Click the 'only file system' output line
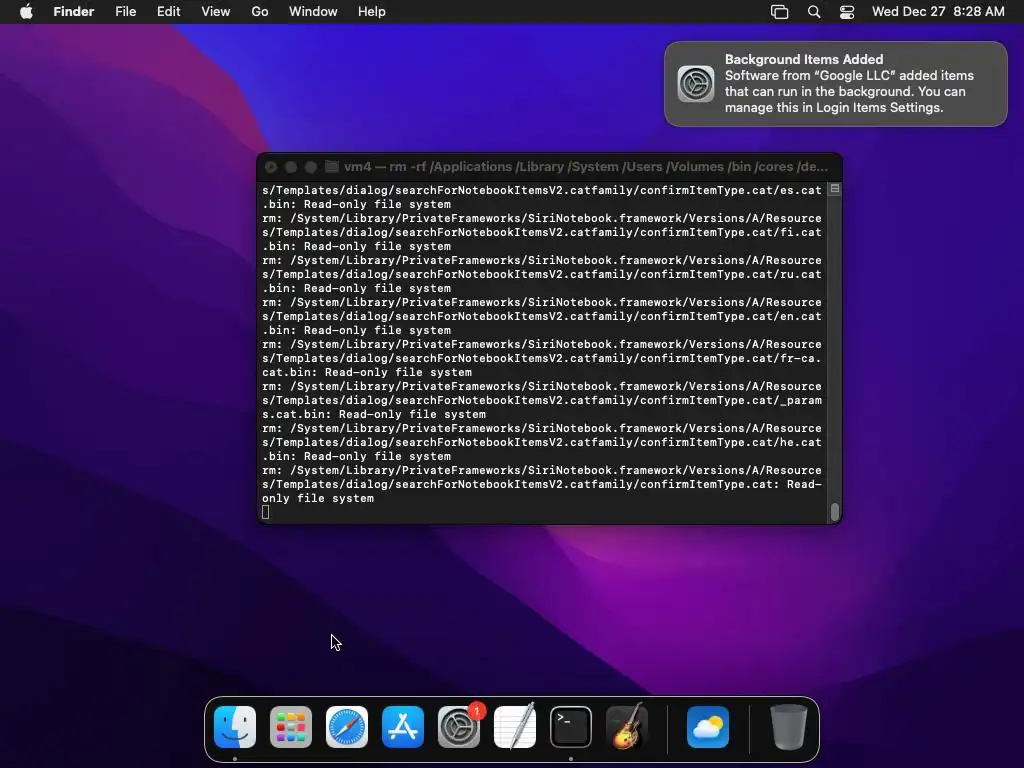This screenshot has width=1024, height=768. pyautogui.click(x=318, y=498)
